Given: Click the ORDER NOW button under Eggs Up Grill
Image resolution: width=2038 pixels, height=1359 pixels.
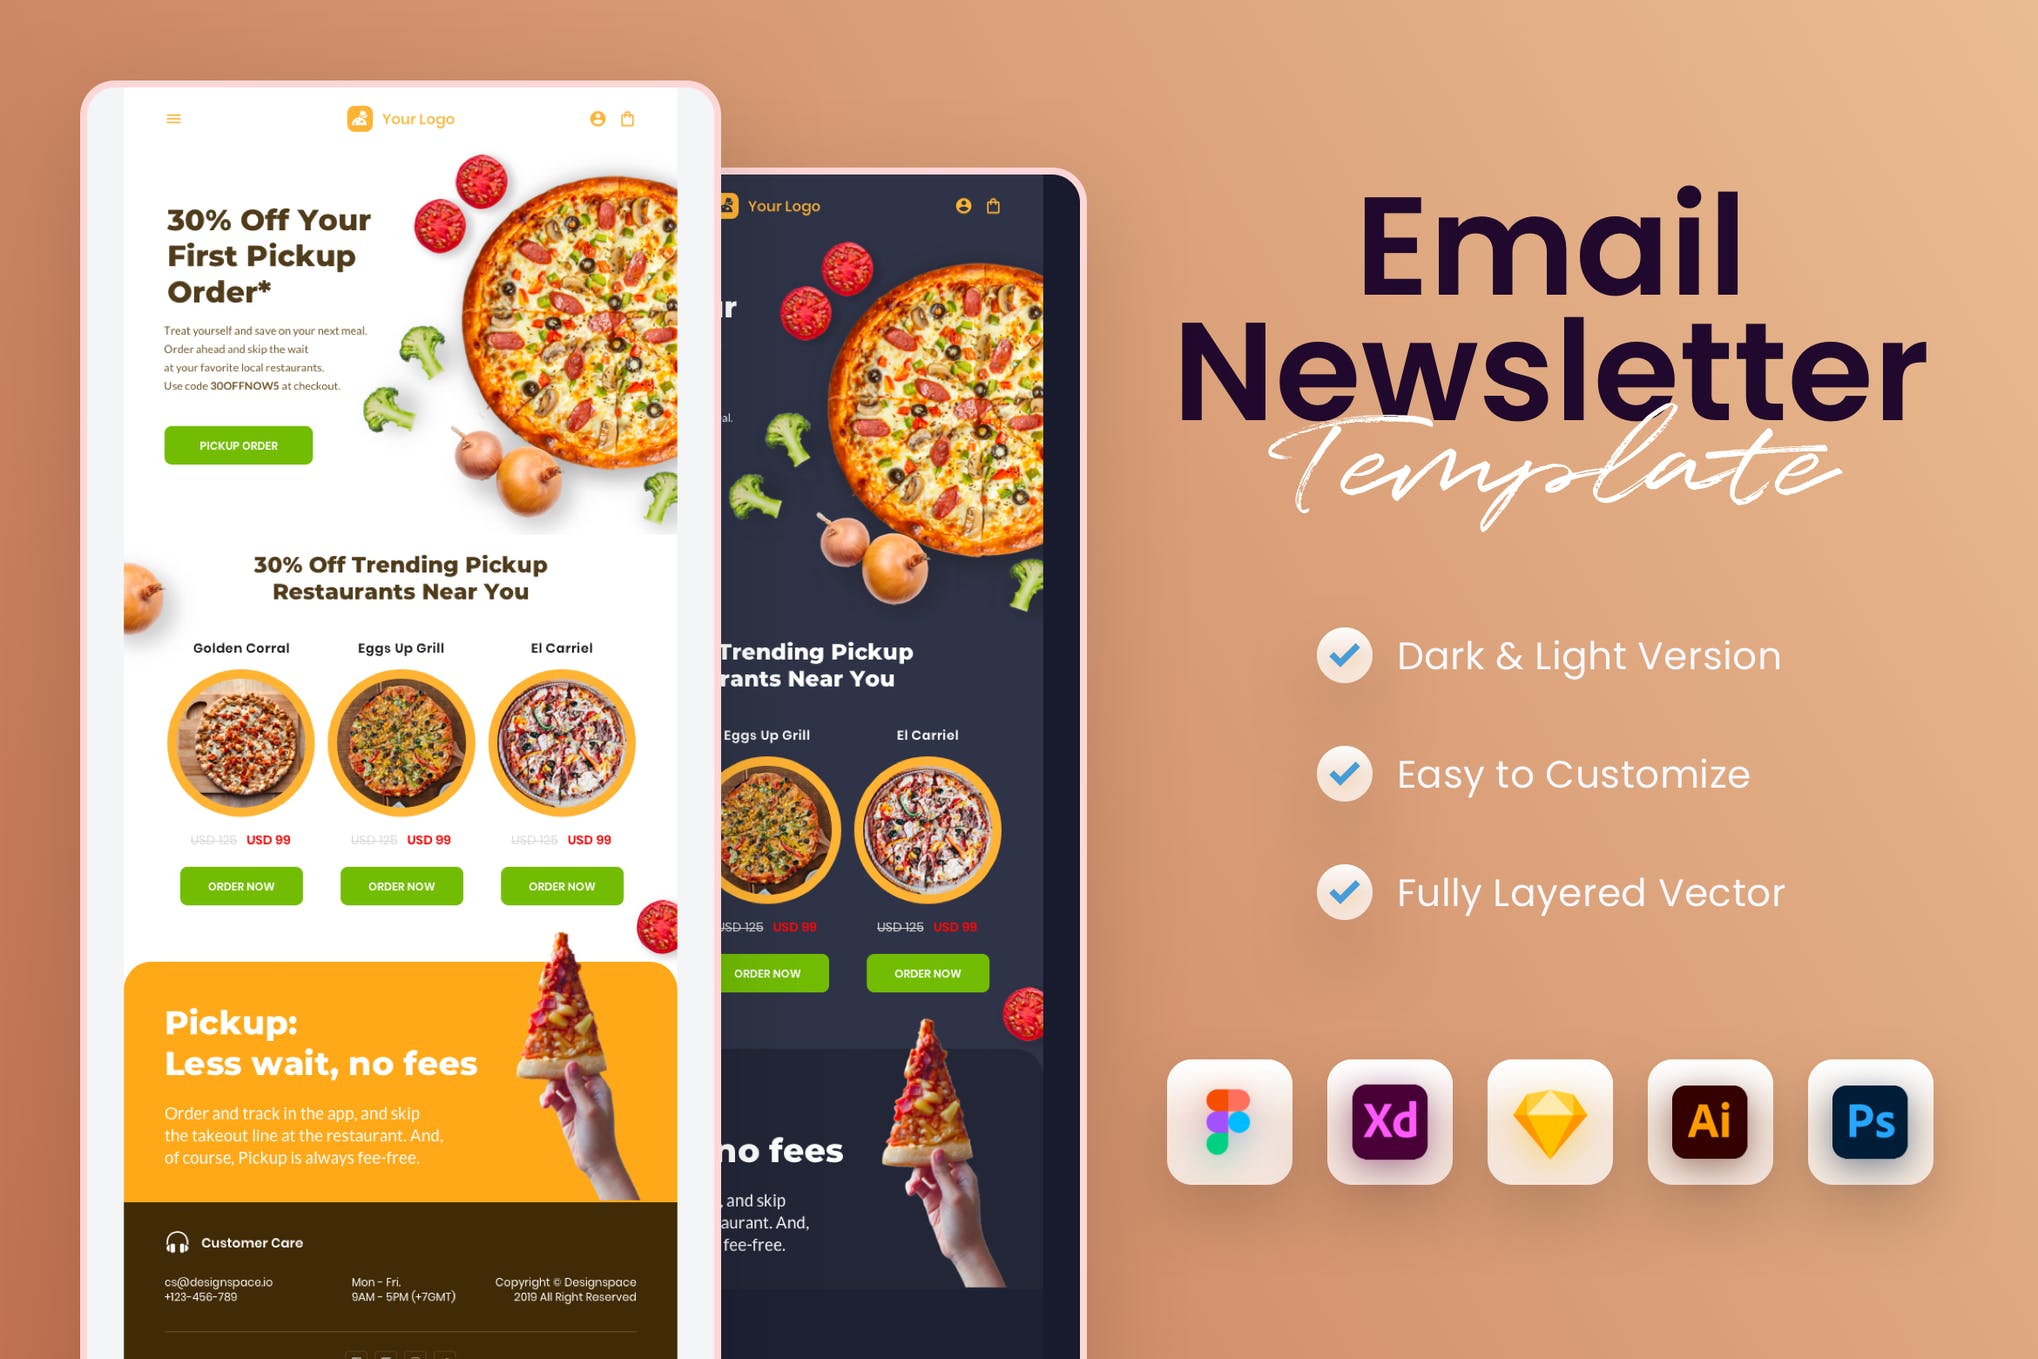Looking at the screenshot, I should [x=402, y=886].
